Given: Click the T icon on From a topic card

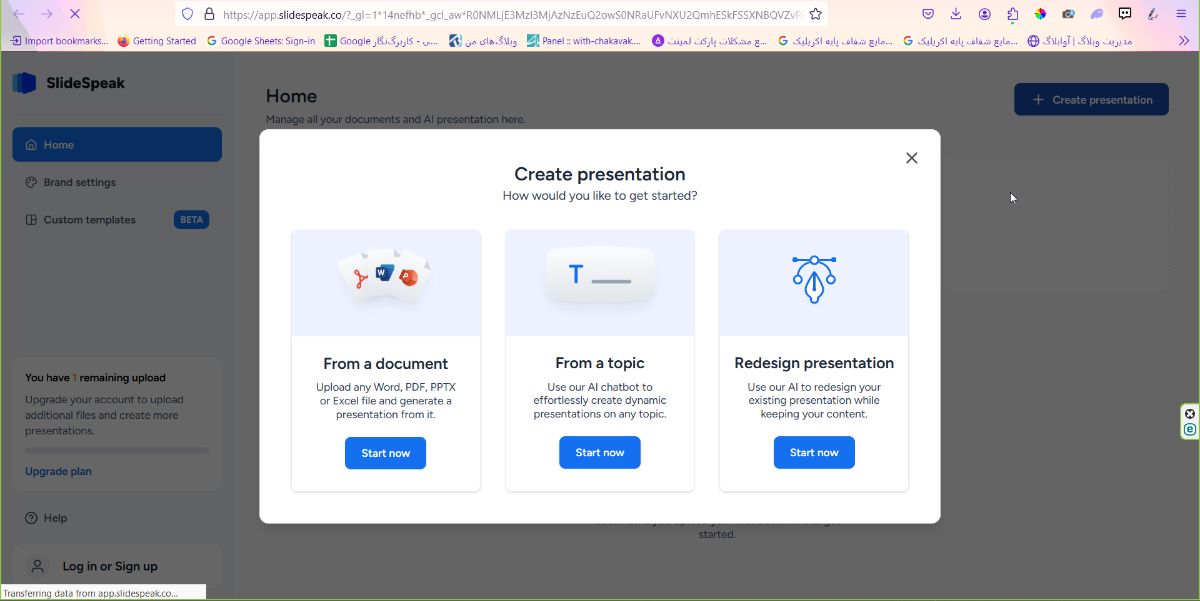Looking at the screenshot, I should click(599, 272).
